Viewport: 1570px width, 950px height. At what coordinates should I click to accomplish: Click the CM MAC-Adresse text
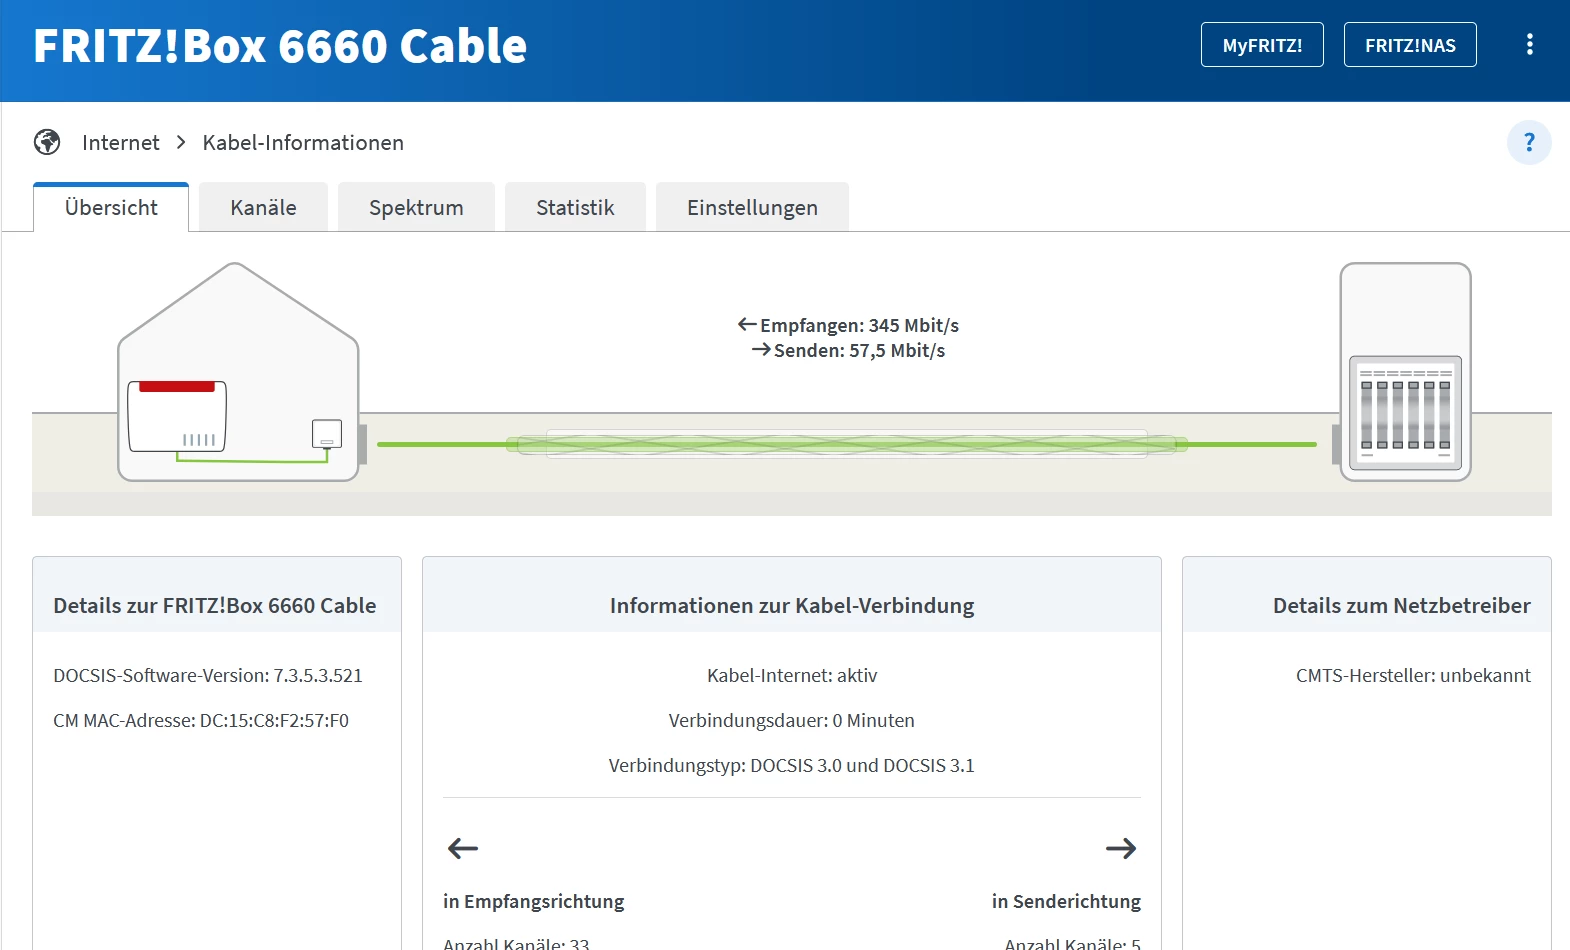[201, 721]
